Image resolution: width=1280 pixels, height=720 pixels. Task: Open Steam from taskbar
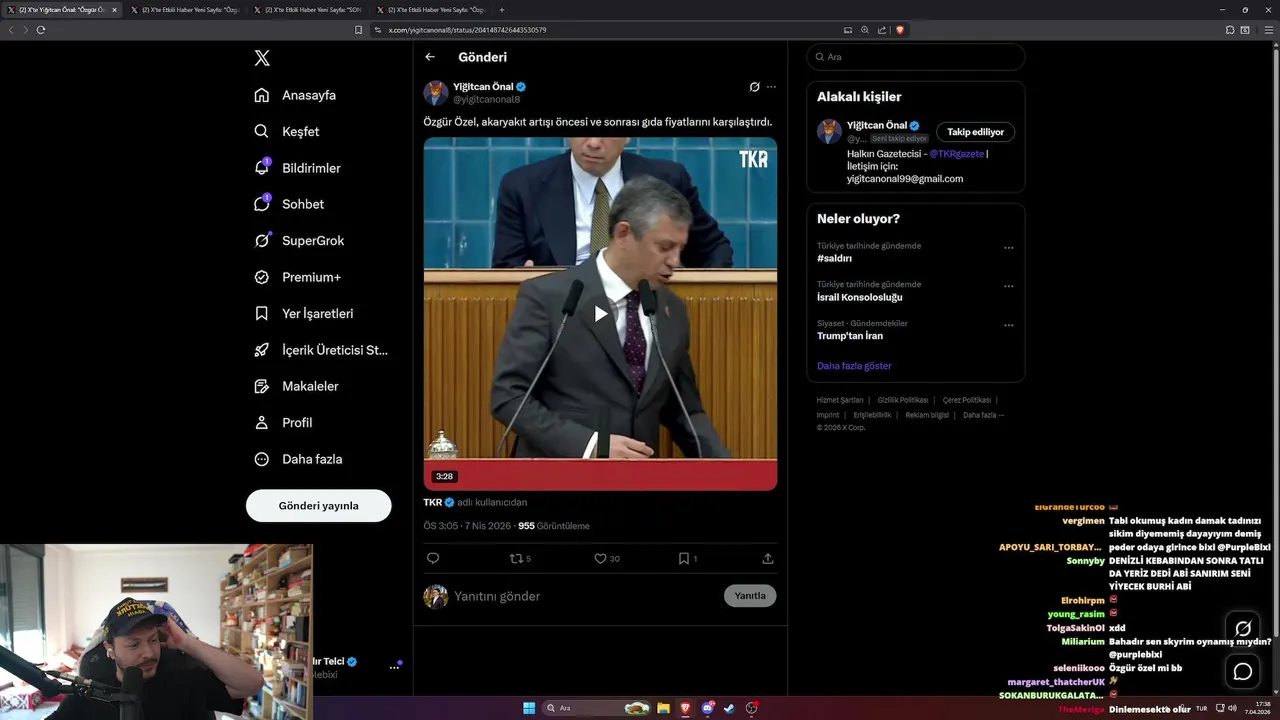[x=729, y=708]
